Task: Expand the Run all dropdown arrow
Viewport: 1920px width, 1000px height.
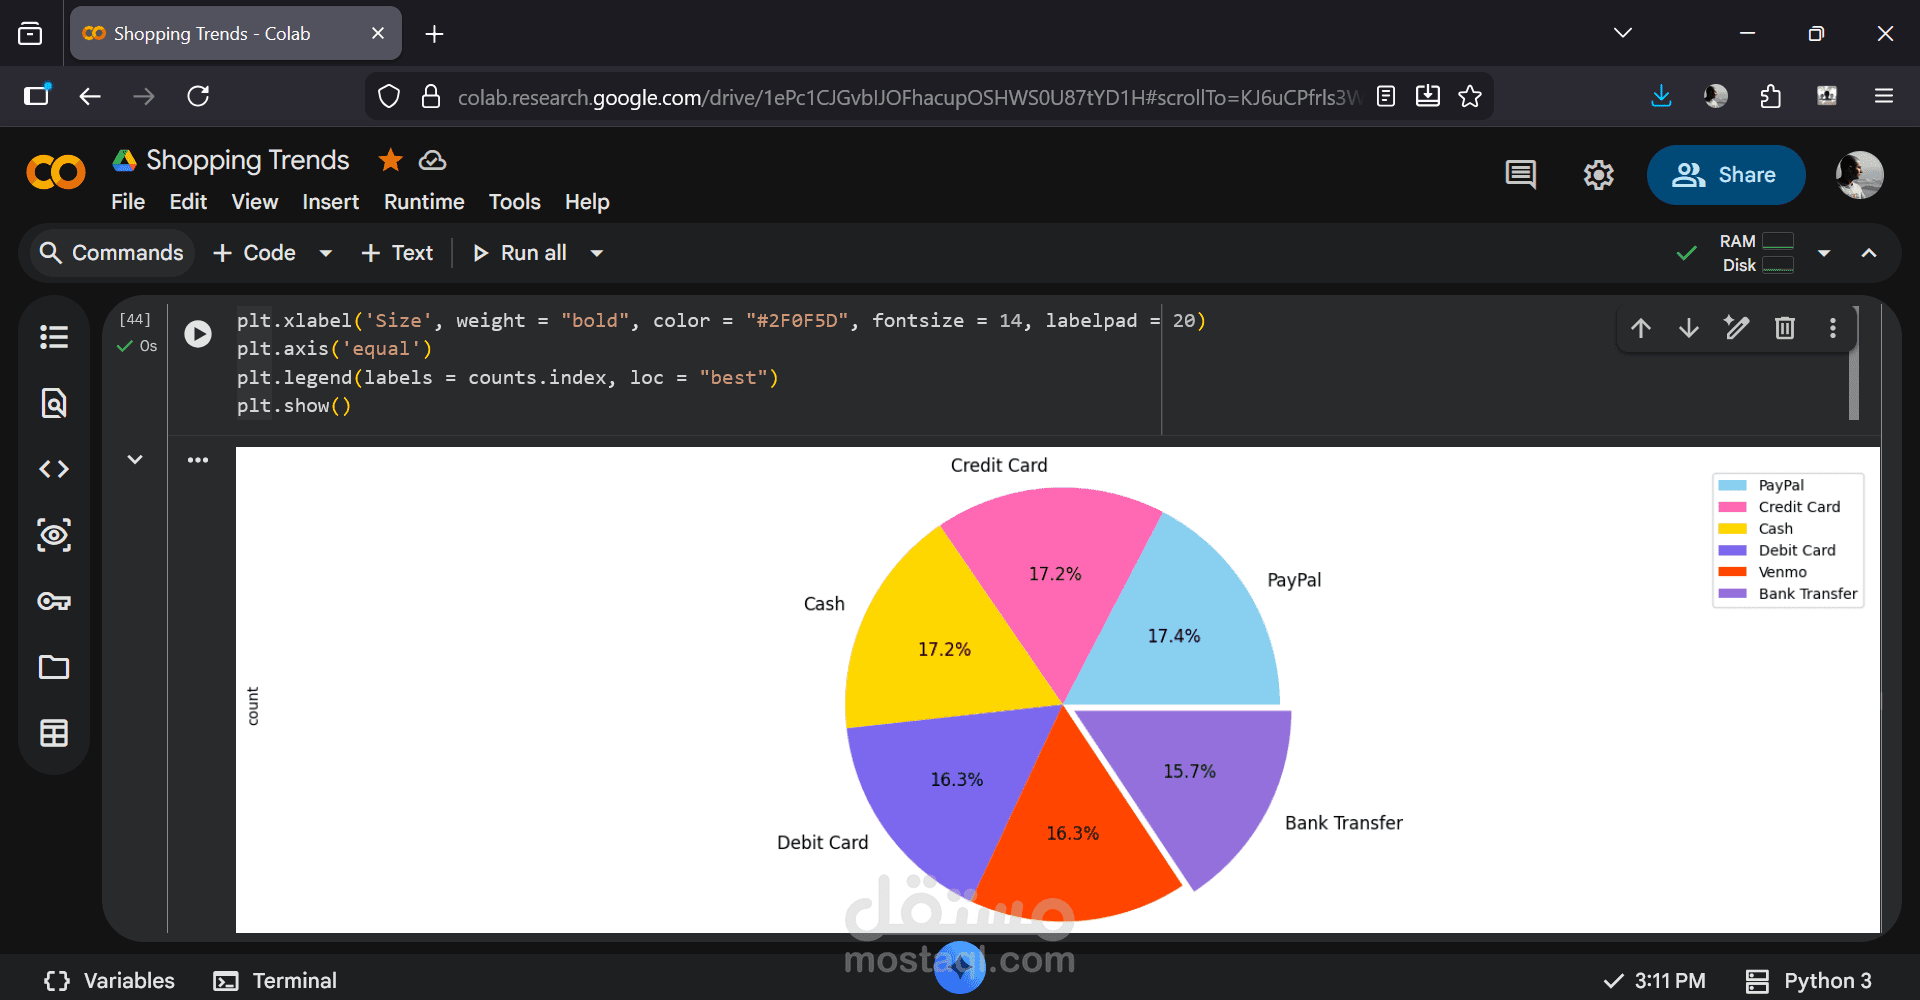Action: (x=597, y=253)
